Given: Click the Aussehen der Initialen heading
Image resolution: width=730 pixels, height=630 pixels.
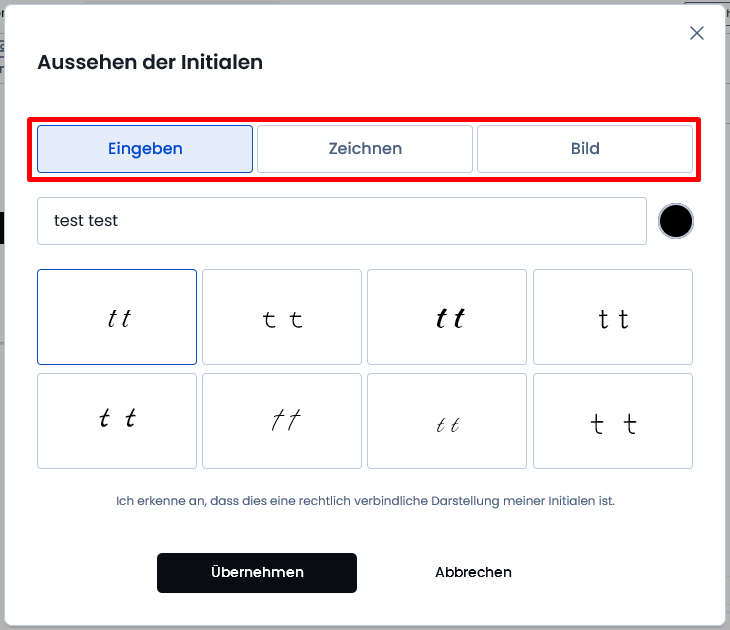Looking at the screenshot, I should (x=150, y=62).
